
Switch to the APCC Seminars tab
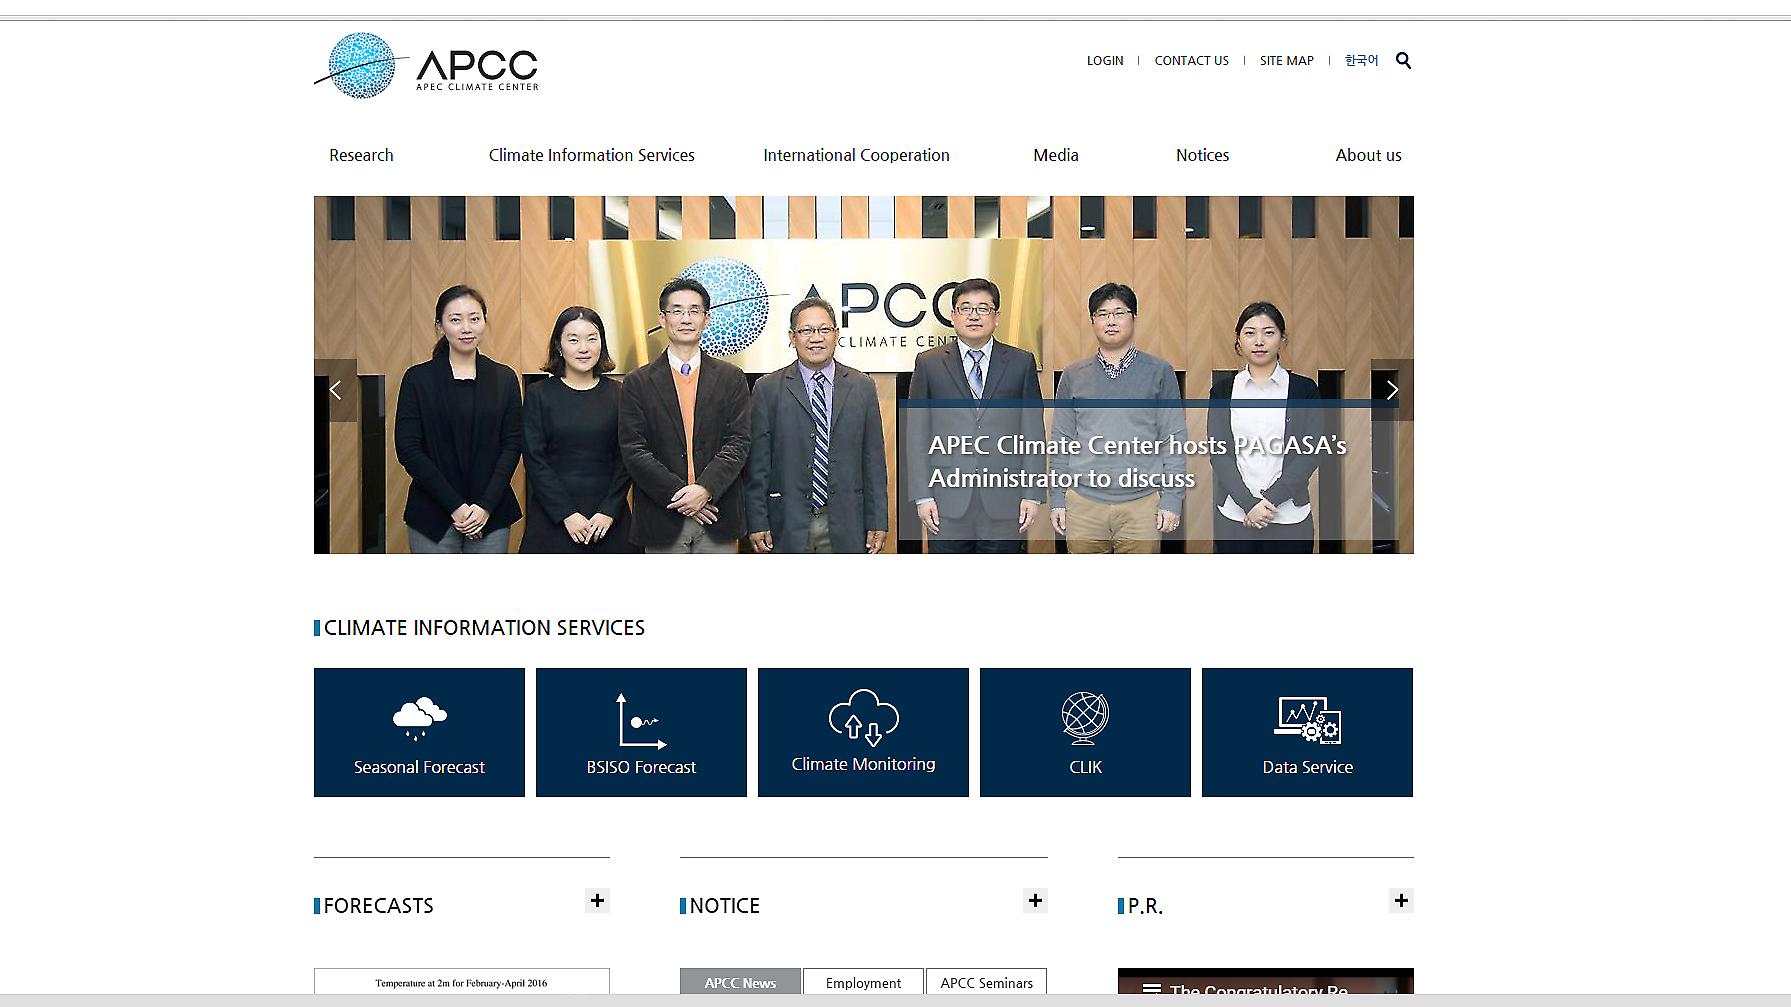pyautogui.click(x=986, y=982)
